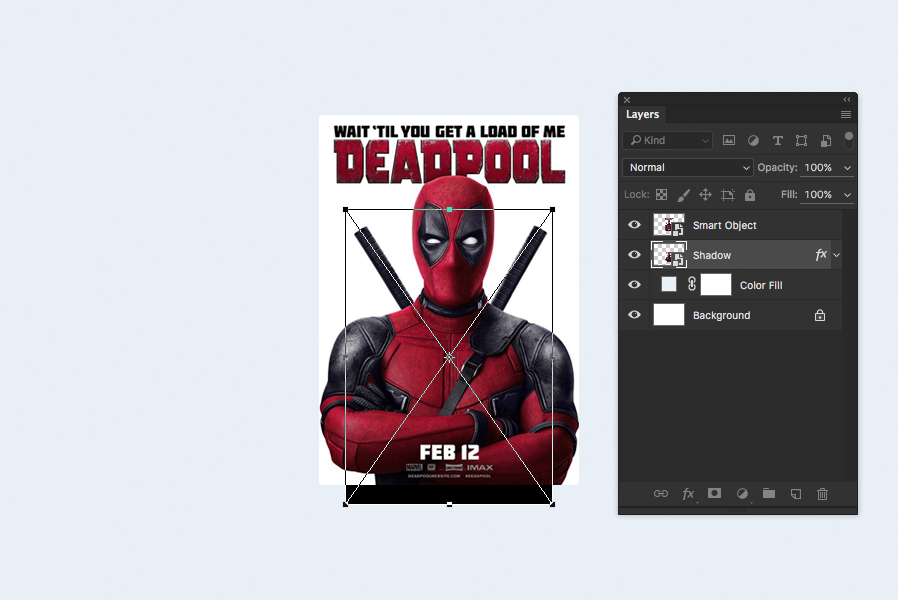The image size is (898, 600).
Task: Toggle layer filtering on/off switch
Action: point(849,139)
